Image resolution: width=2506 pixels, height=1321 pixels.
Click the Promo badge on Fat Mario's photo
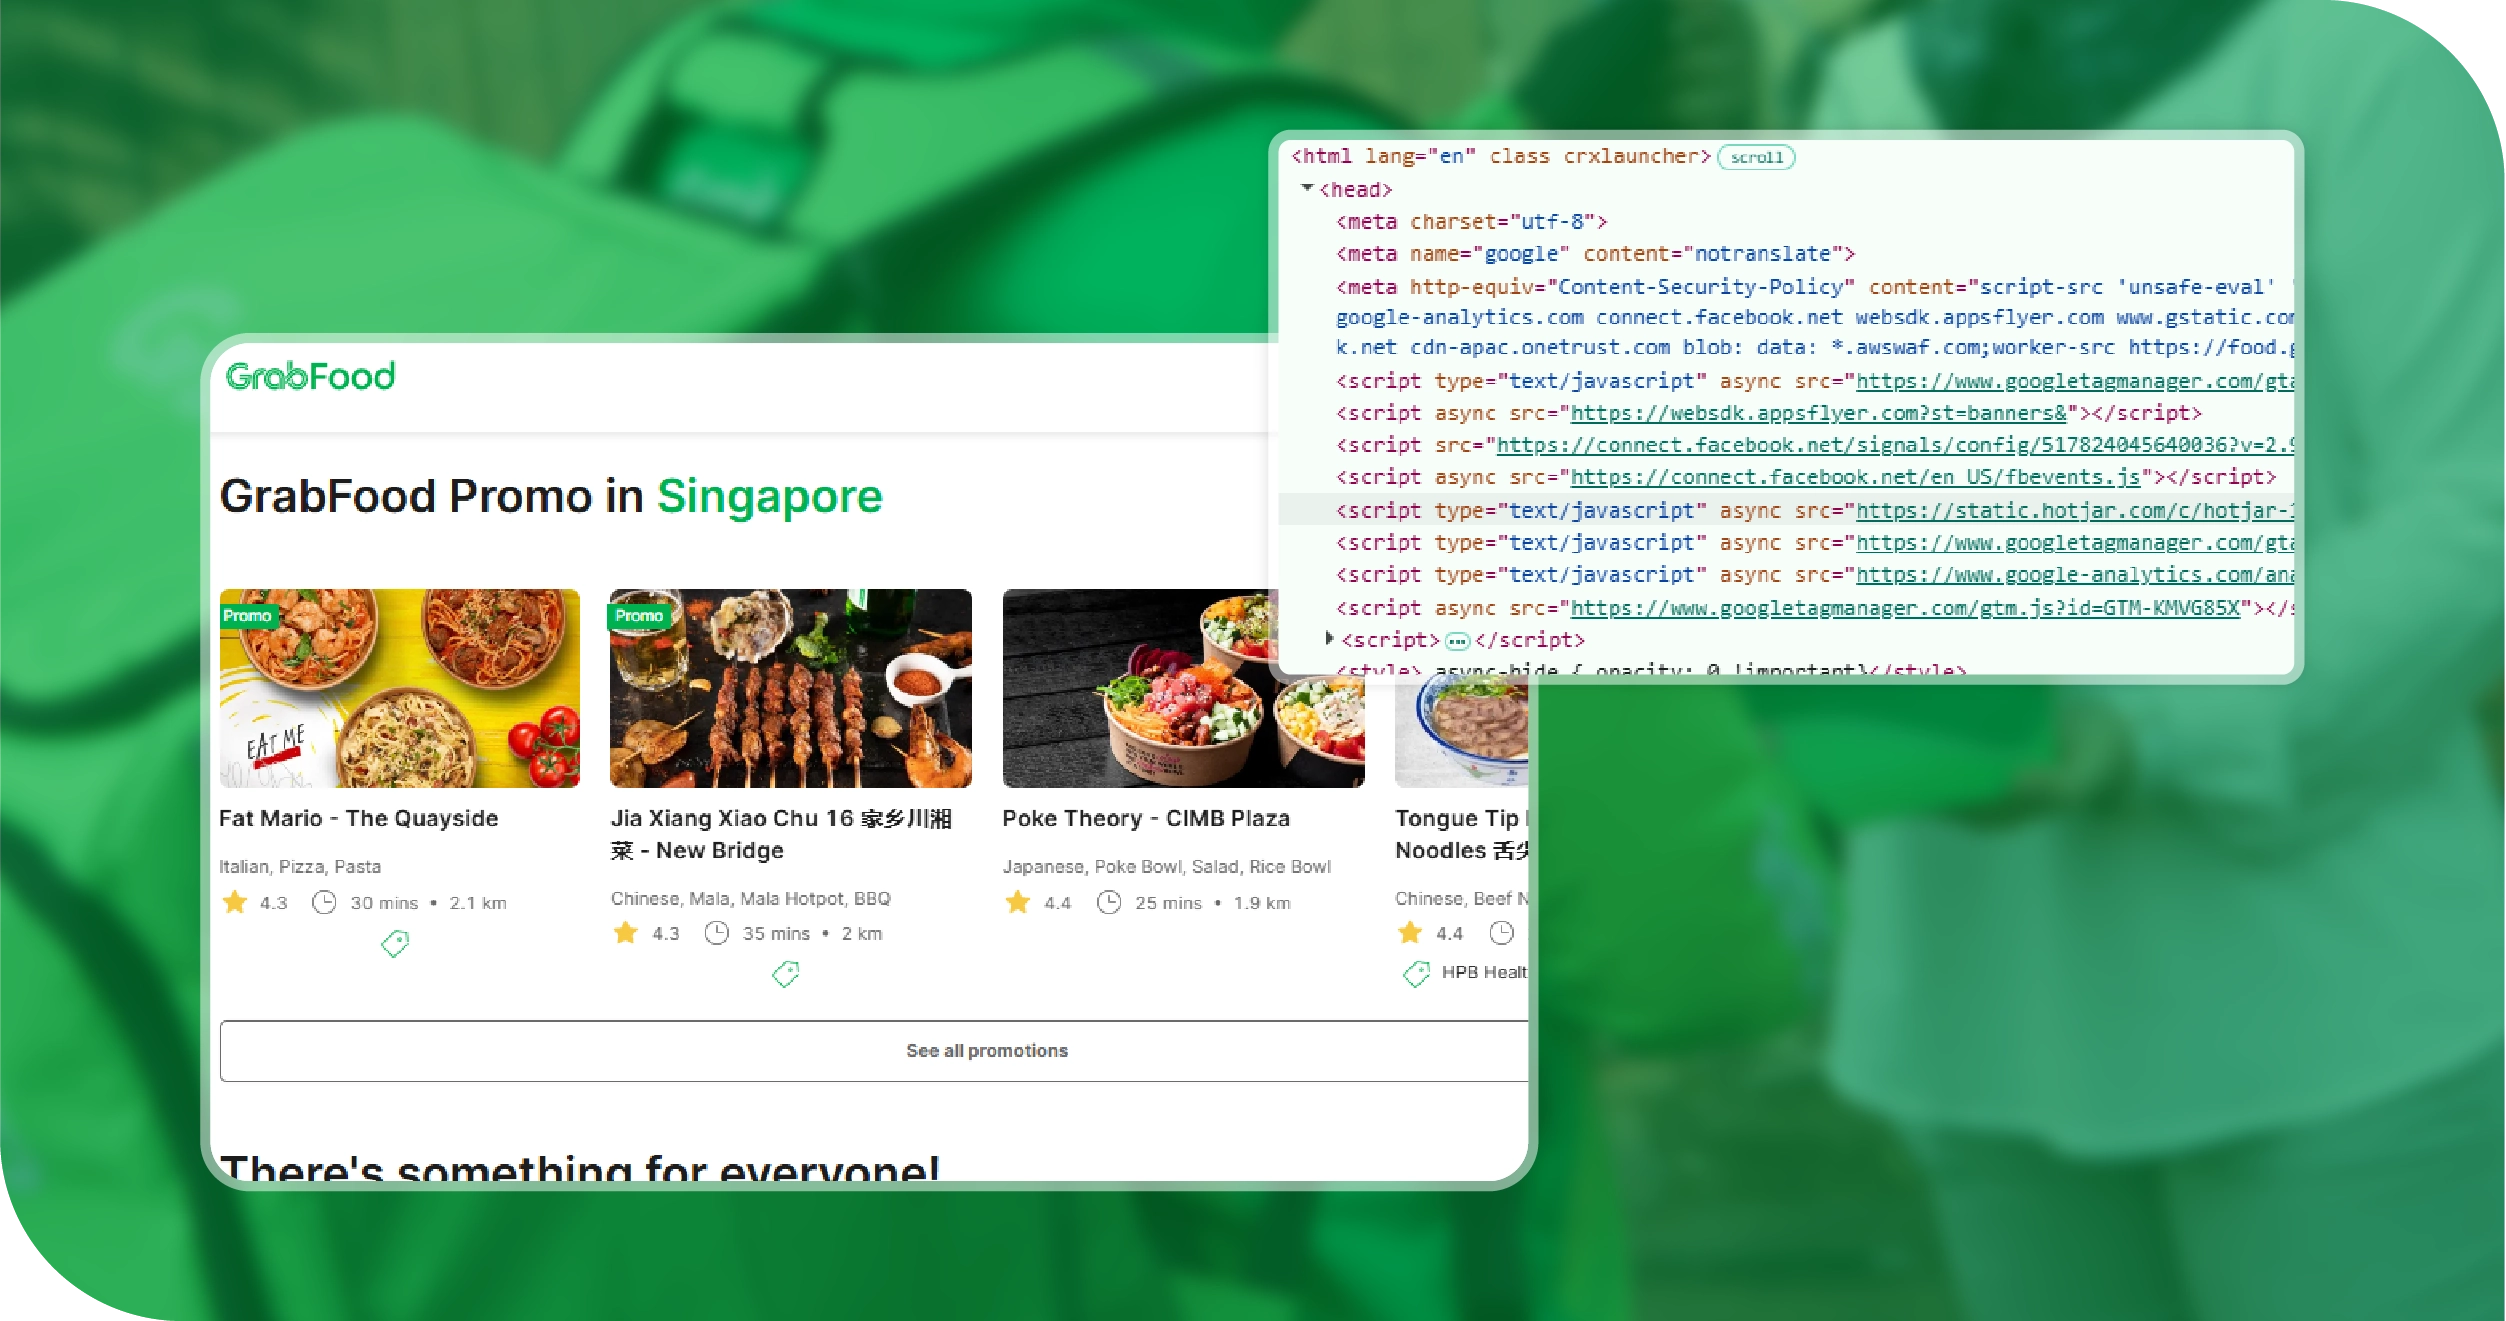coord(249,618)
